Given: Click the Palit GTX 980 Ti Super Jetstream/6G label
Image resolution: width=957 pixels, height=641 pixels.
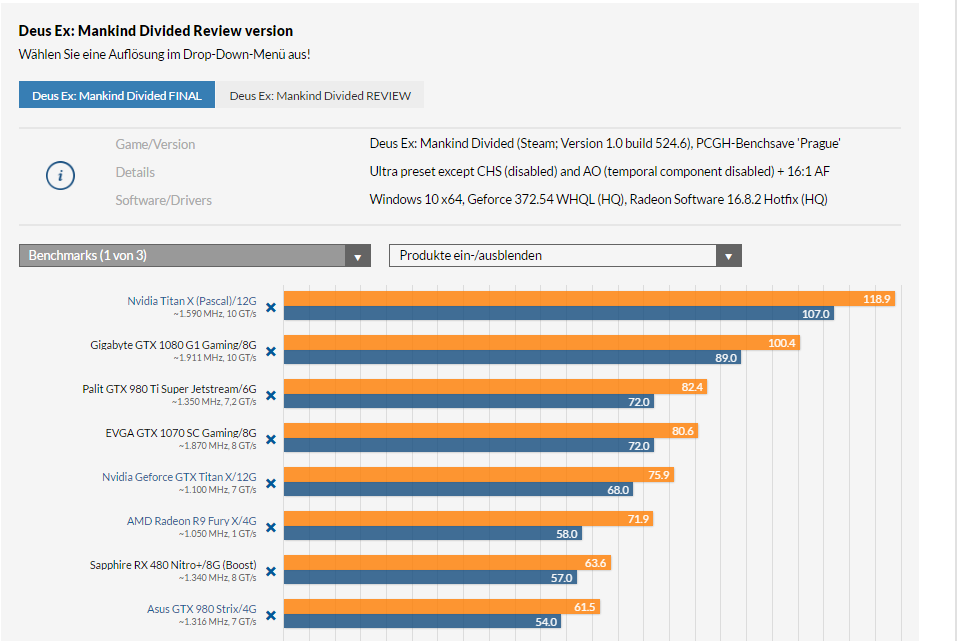Looking at the screenshot, I should tap(169, 389).
